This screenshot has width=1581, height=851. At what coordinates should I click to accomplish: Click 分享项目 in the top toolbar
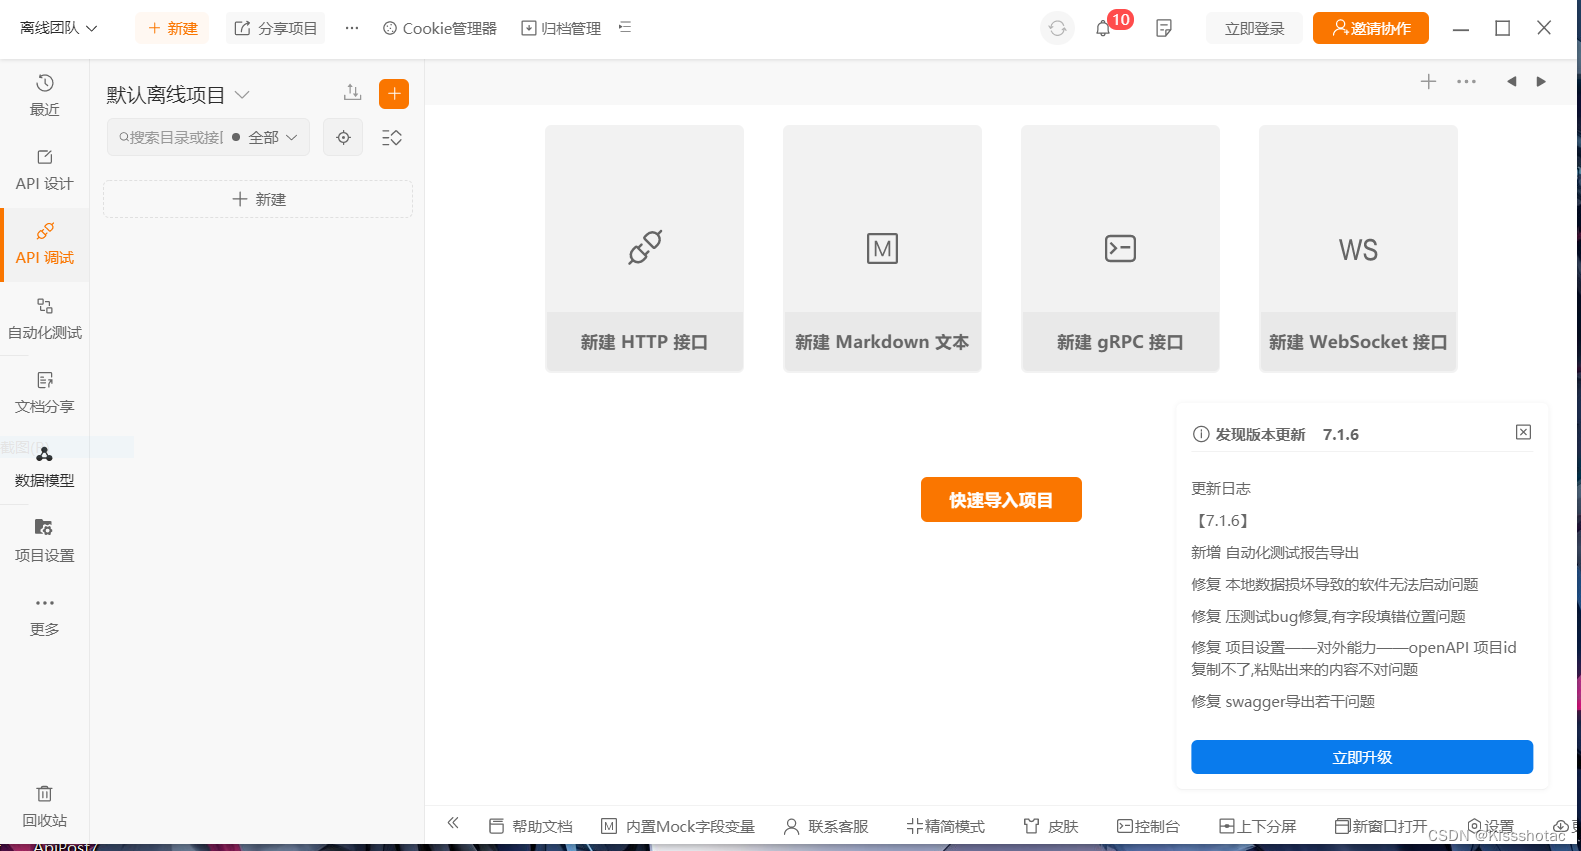point(276,28)
